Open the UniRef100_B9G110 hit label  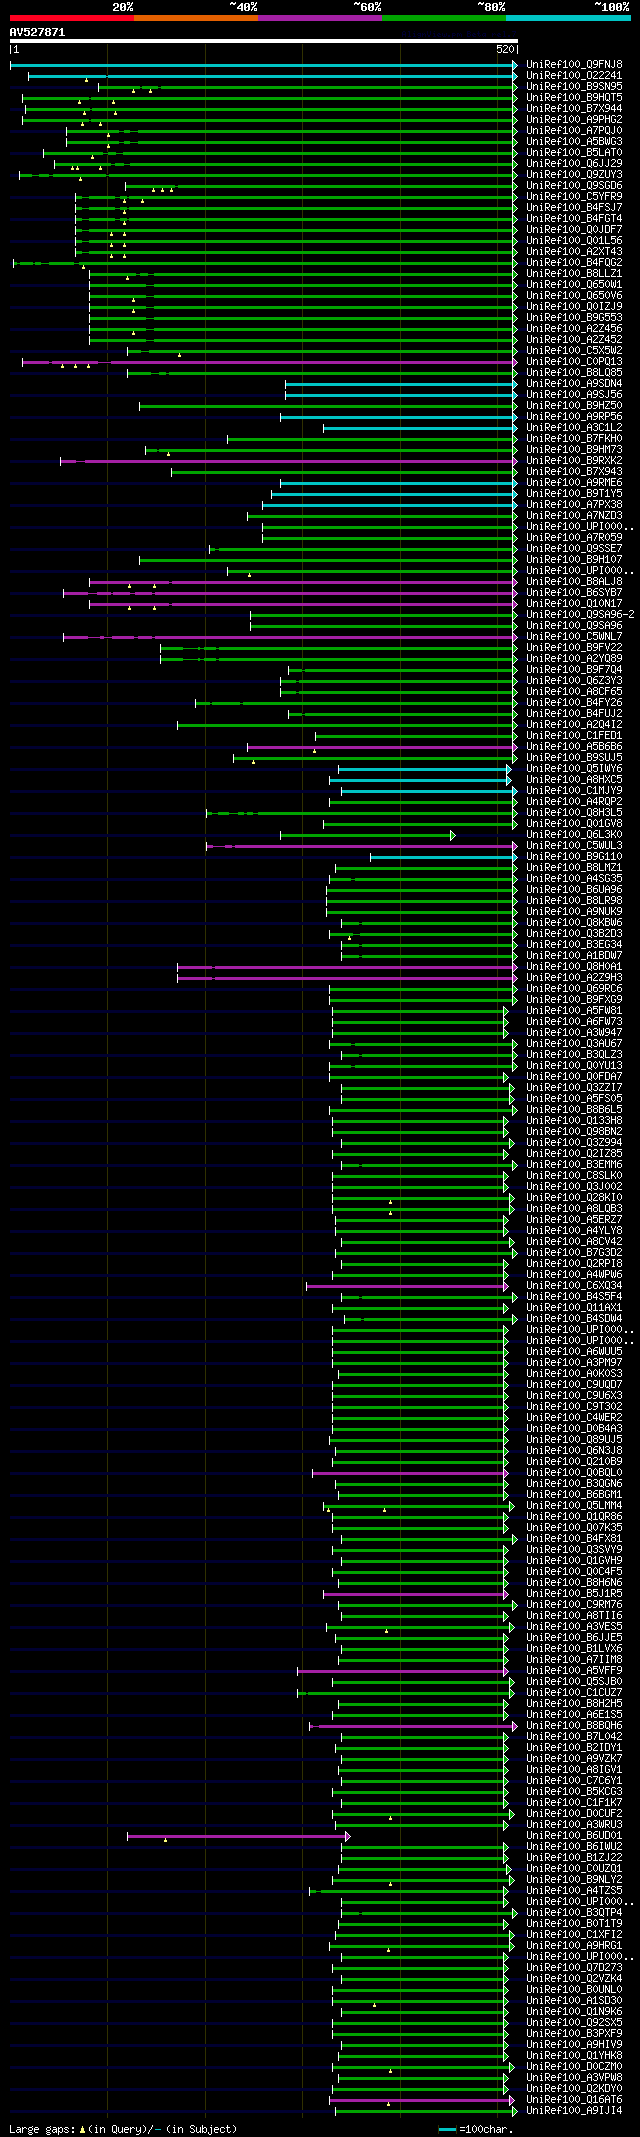(x=574, y=856)
